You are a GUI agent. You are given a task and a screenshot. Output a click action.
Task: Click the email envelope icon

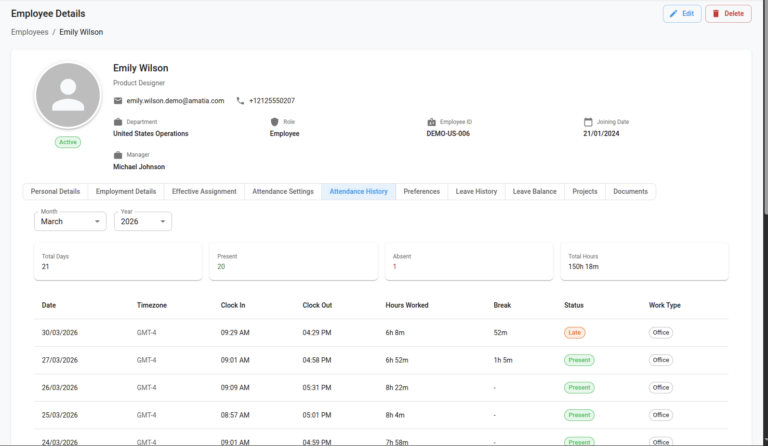(x=118, y=101)
